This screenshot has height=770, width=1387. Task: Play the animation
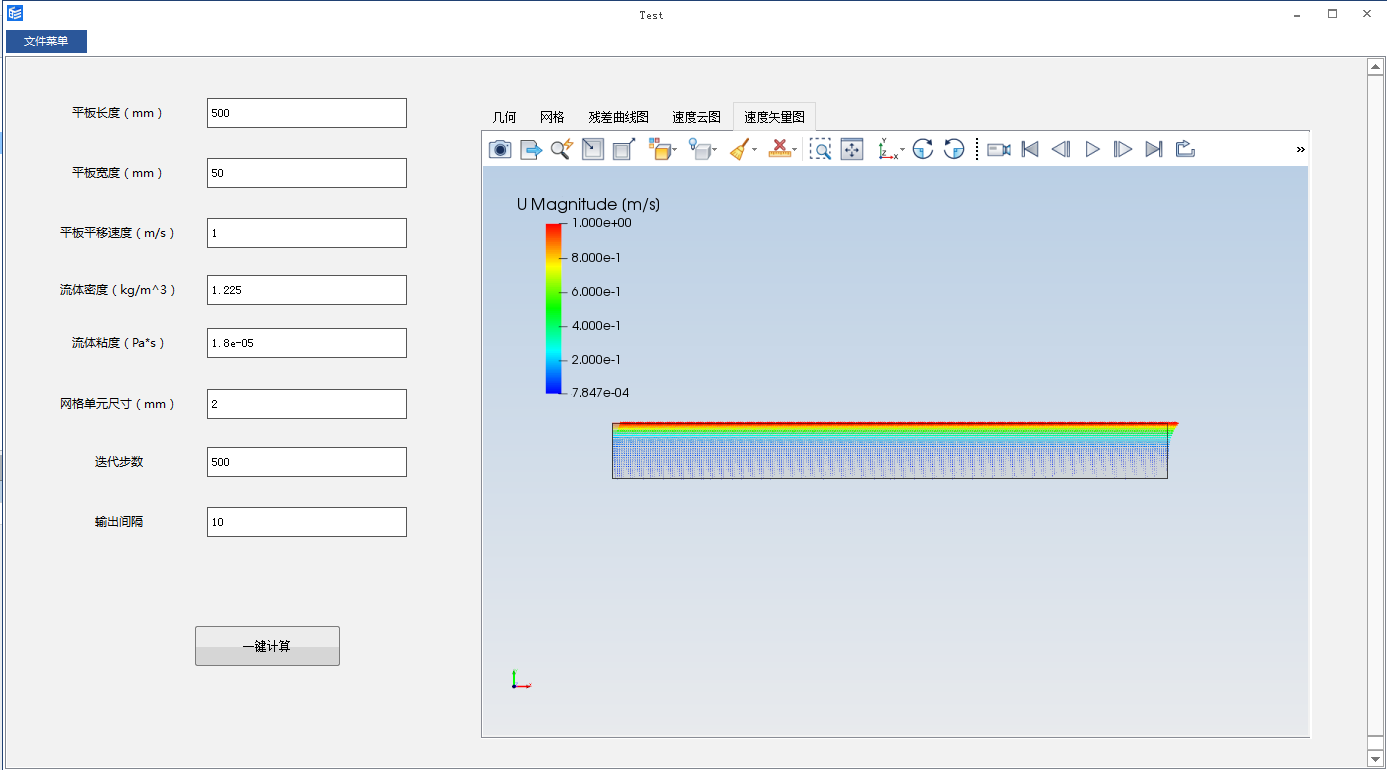point(1093,149)
